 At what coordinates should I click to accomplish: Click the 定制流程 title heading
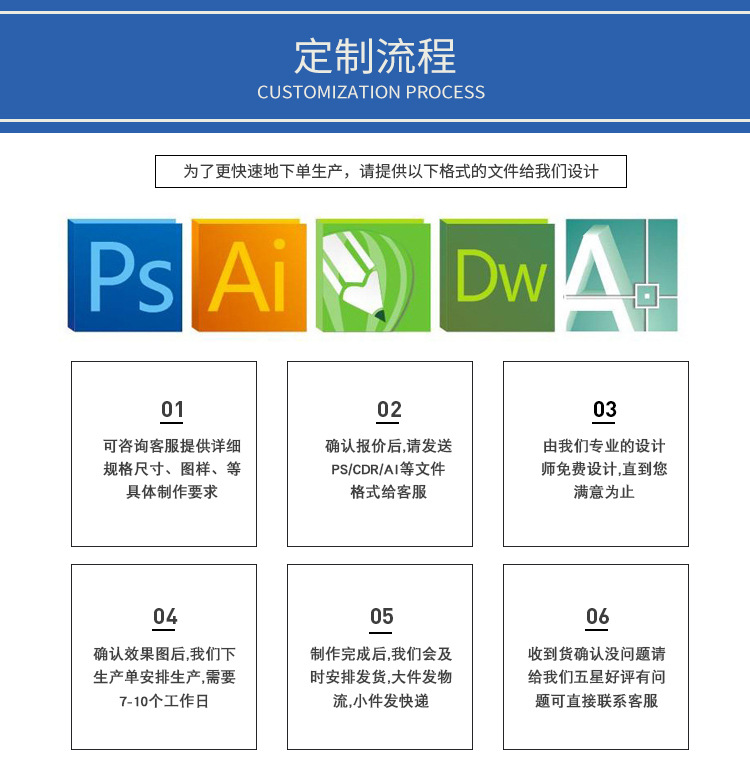click(x=375, y=55)
